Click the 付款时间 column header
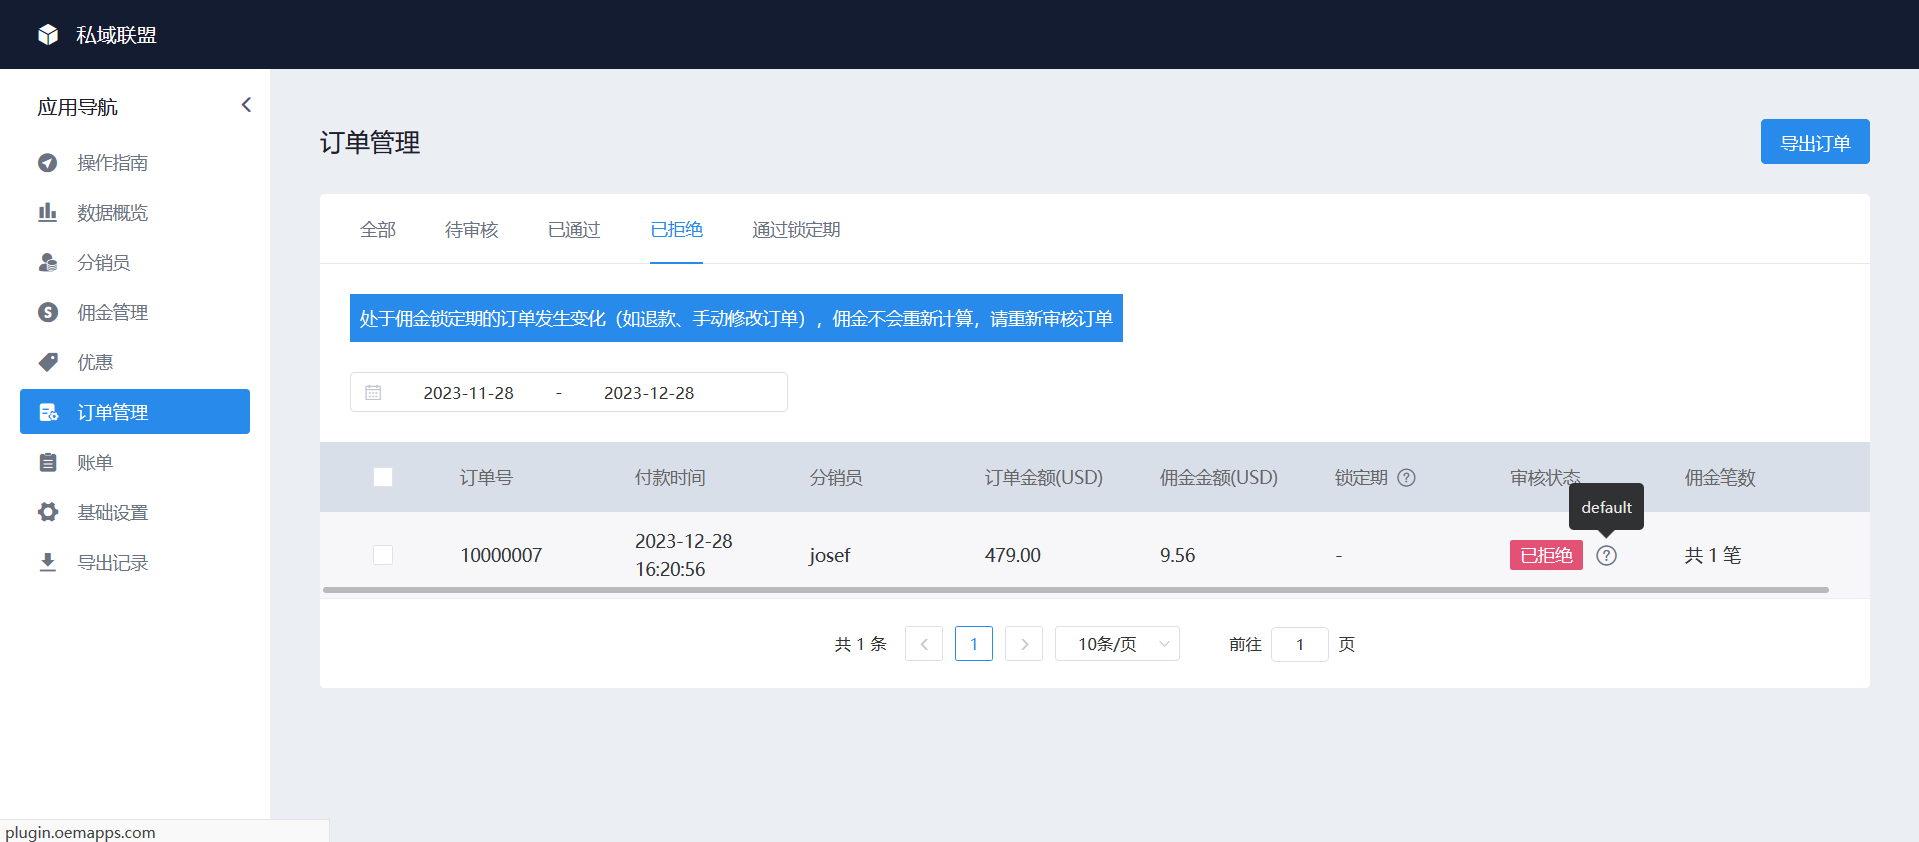 (670, 478)
